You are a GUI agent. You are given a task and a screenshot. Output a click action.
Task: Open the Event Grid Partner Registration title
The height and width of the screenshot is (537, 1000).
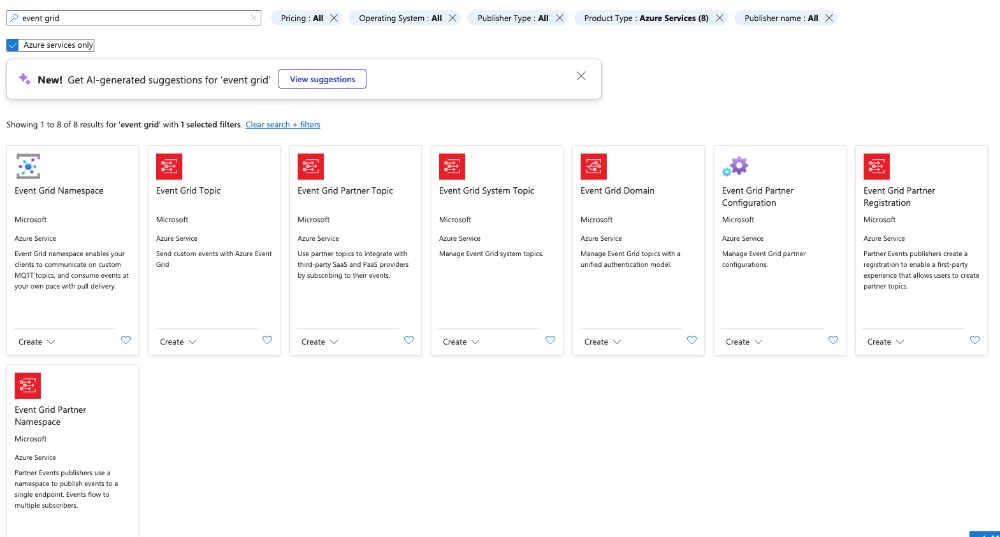click(899, 196)
